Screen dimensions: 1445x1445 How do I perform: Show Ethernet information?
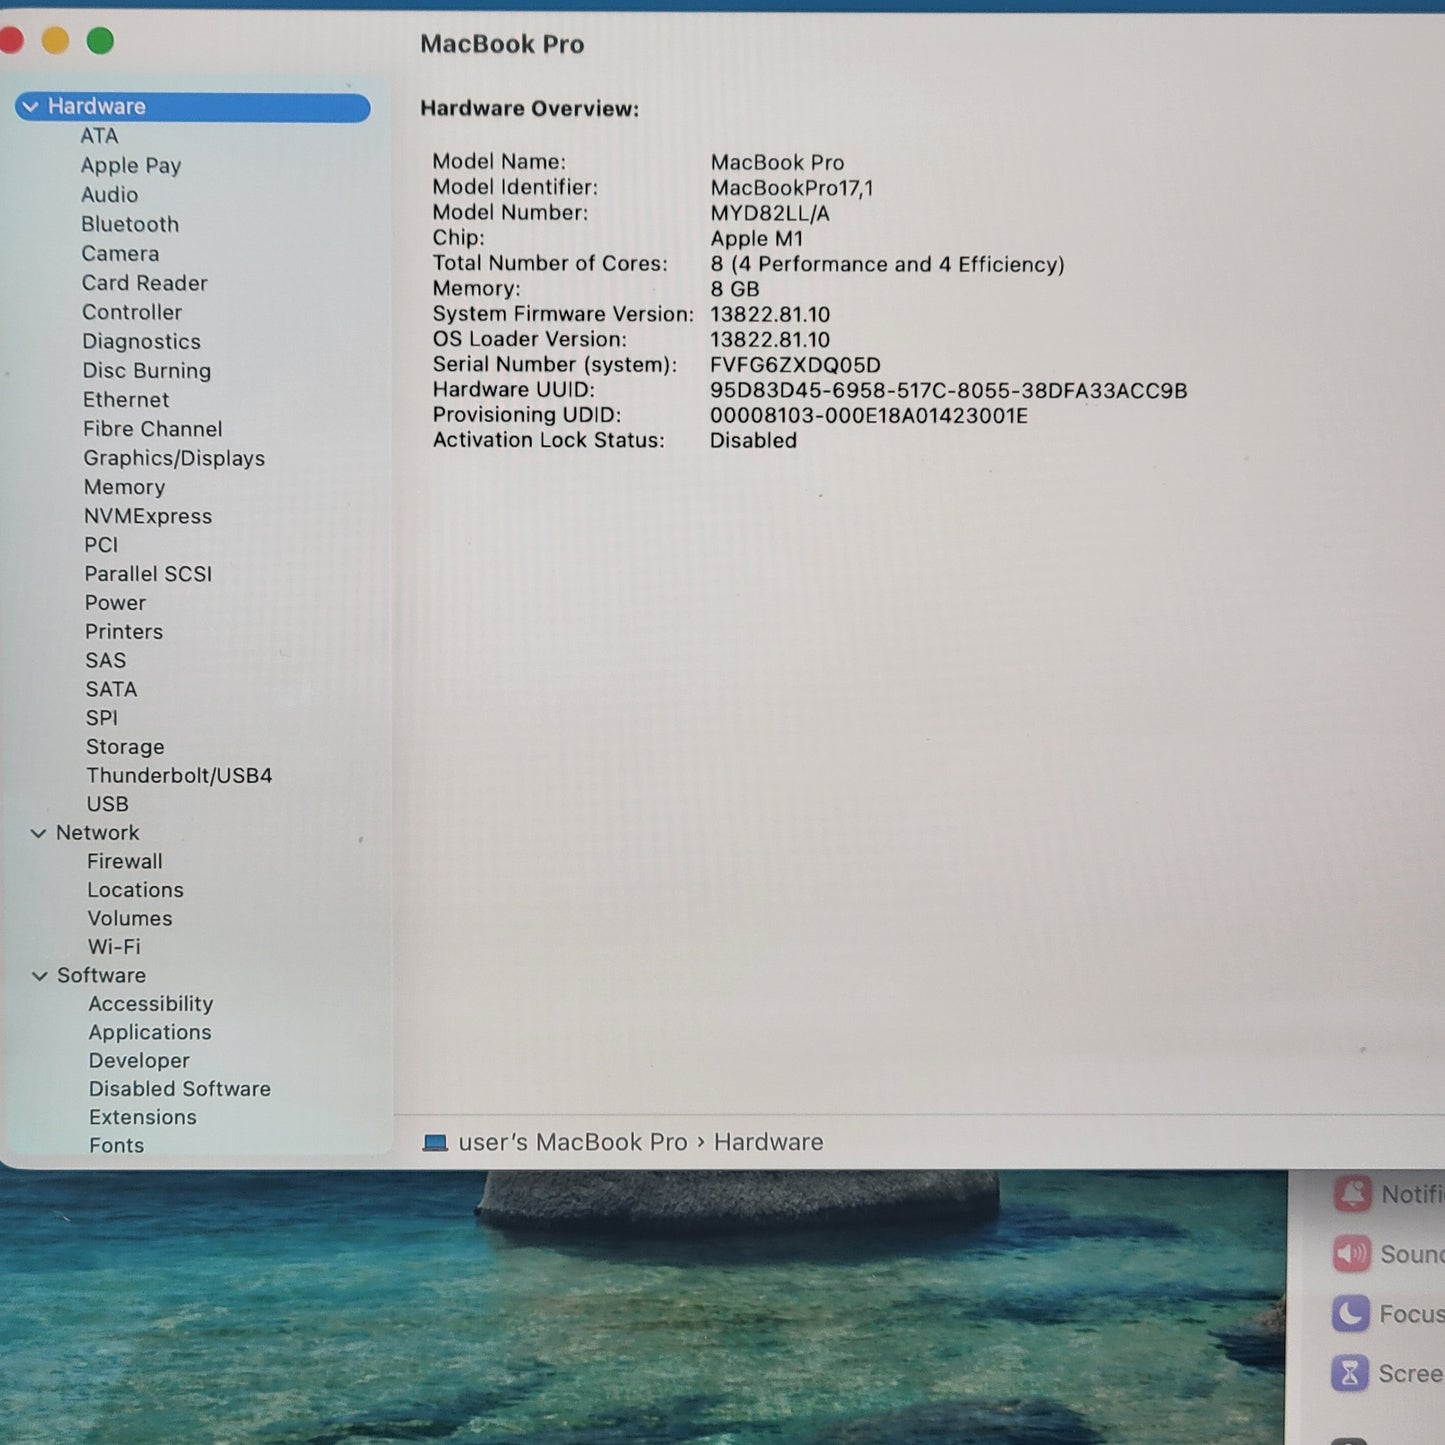pos(126,400)
